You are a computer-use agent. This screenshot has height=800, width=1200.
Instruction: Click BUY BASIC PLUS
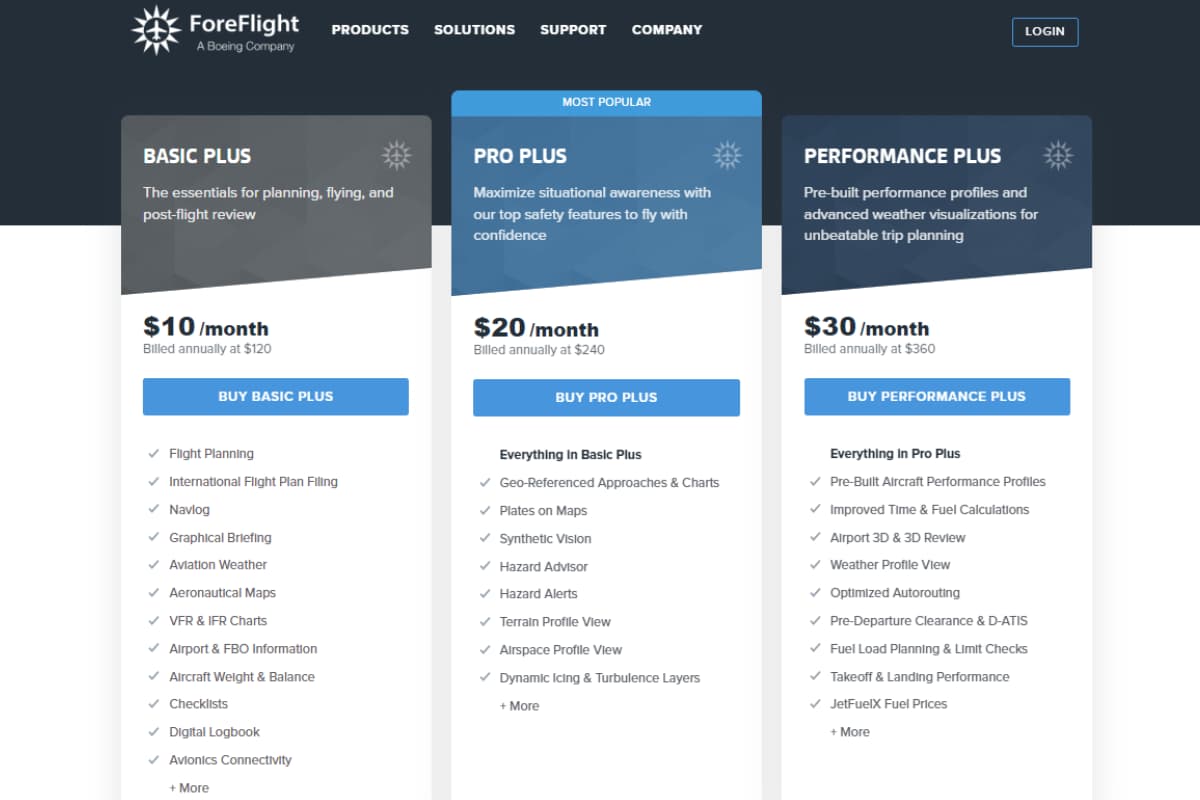coord(275,396)
